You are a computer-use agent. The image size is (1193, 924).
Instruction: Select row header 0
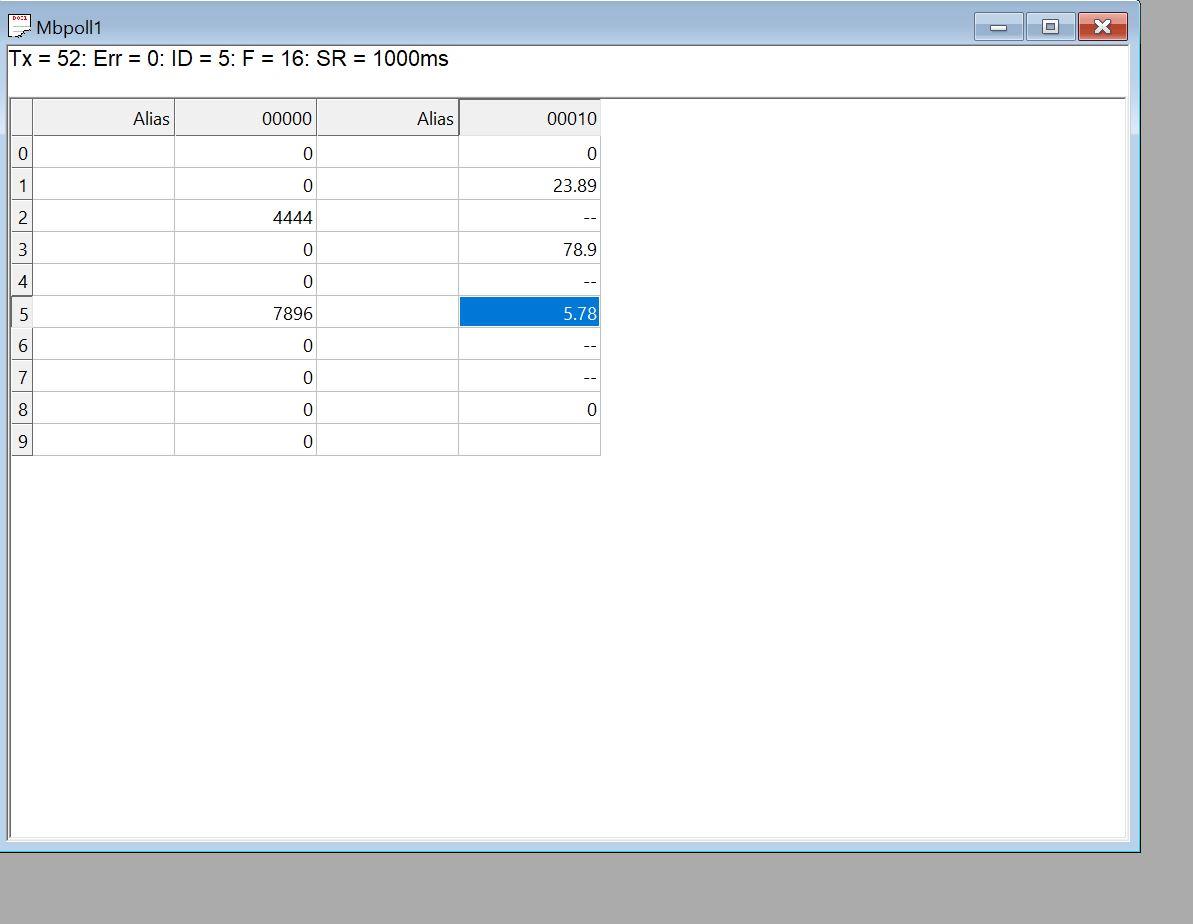[x=21, y=153]
